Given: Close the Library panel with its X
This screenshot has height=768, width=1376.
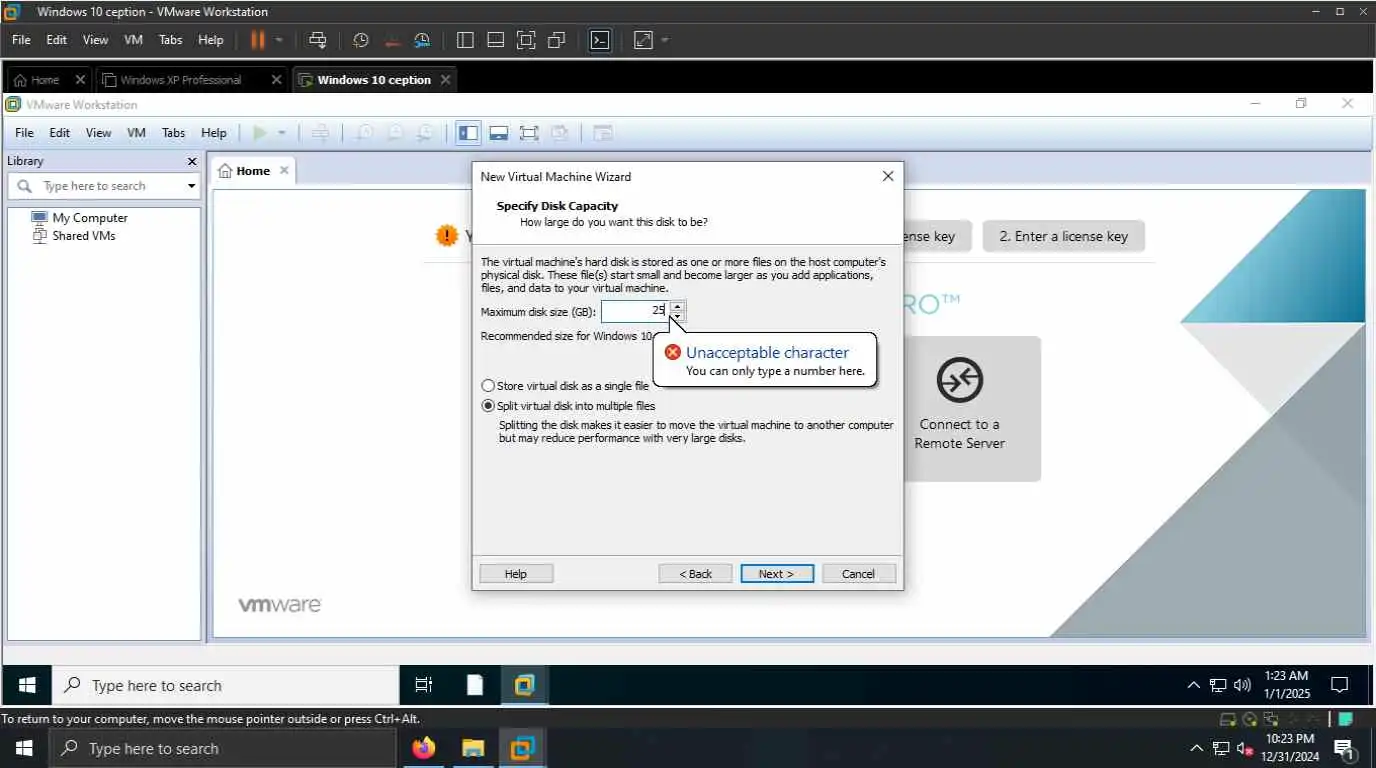Looking at the screenshot, I should pos(192,161).
